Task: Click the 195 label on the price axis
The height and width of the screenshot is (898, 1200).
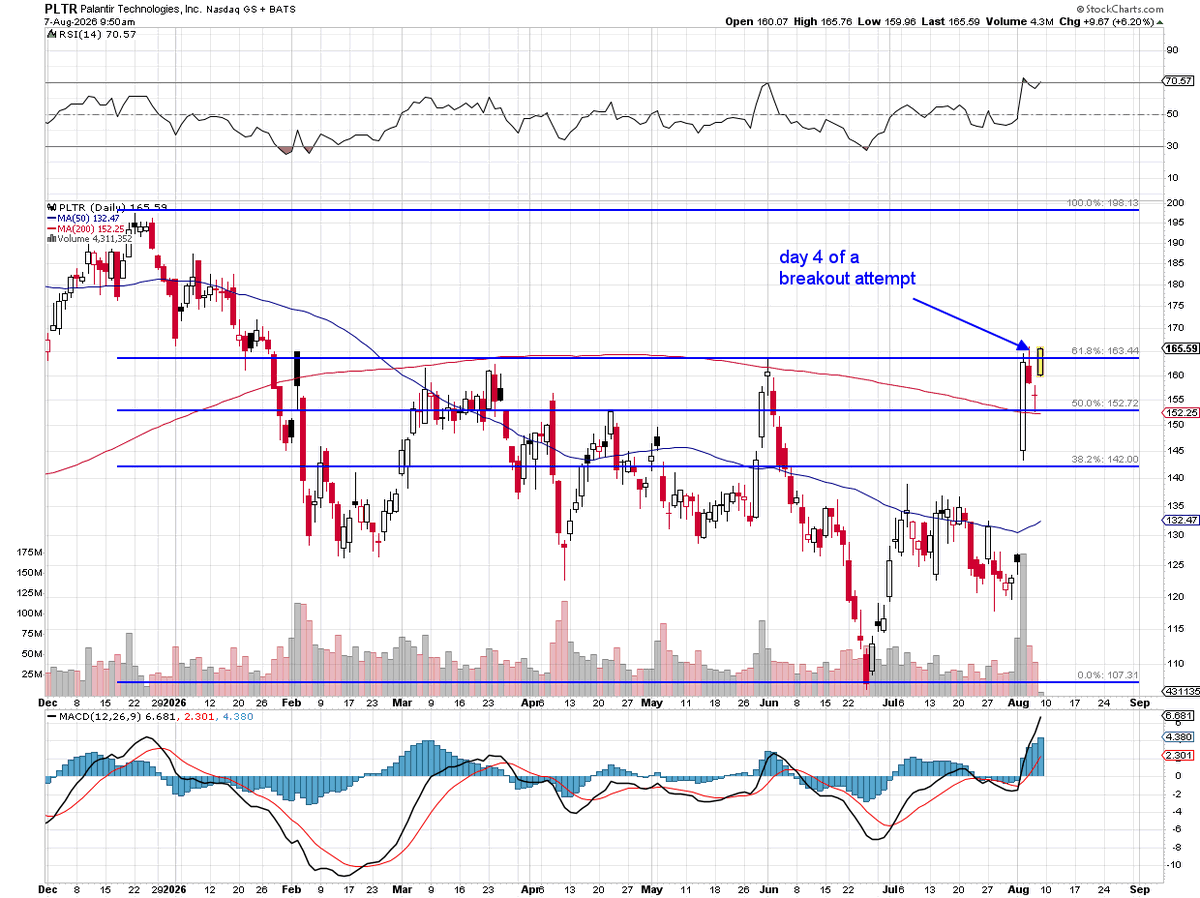Action: tap(1174, 223)
